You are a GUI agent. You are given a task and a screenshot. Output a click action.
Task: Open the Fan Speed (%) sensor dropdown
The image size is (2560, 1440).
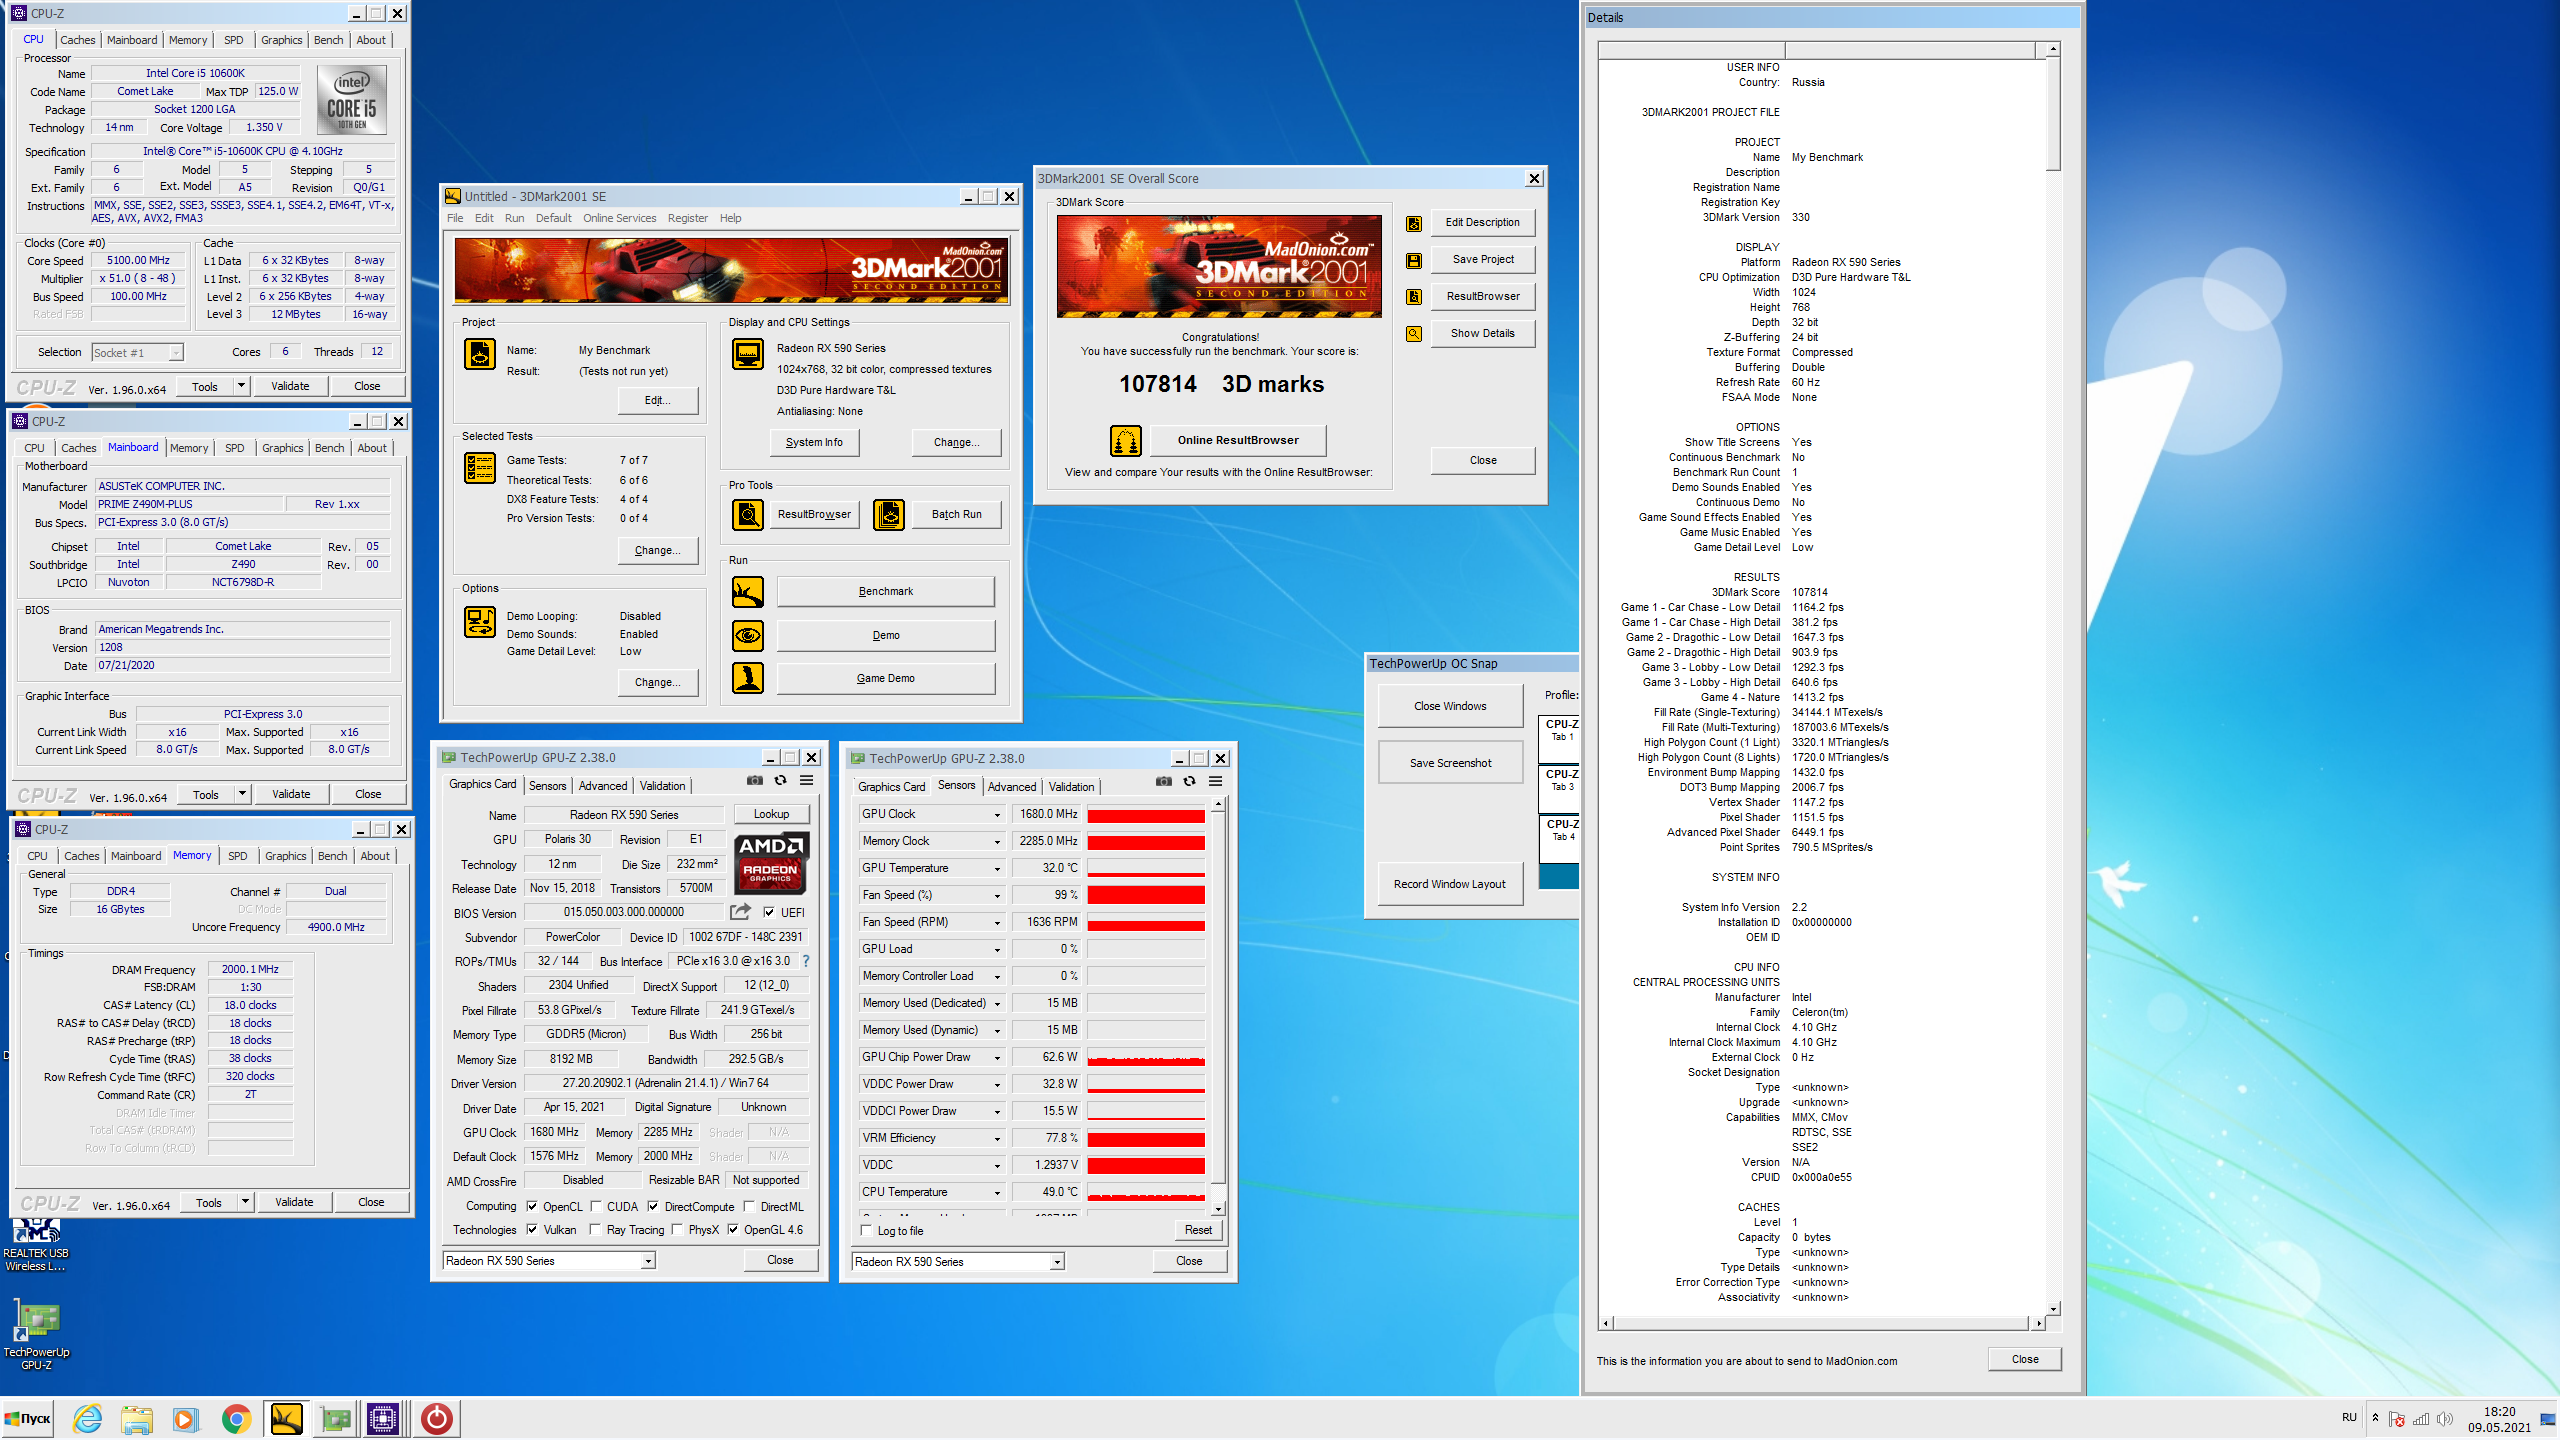997,895
